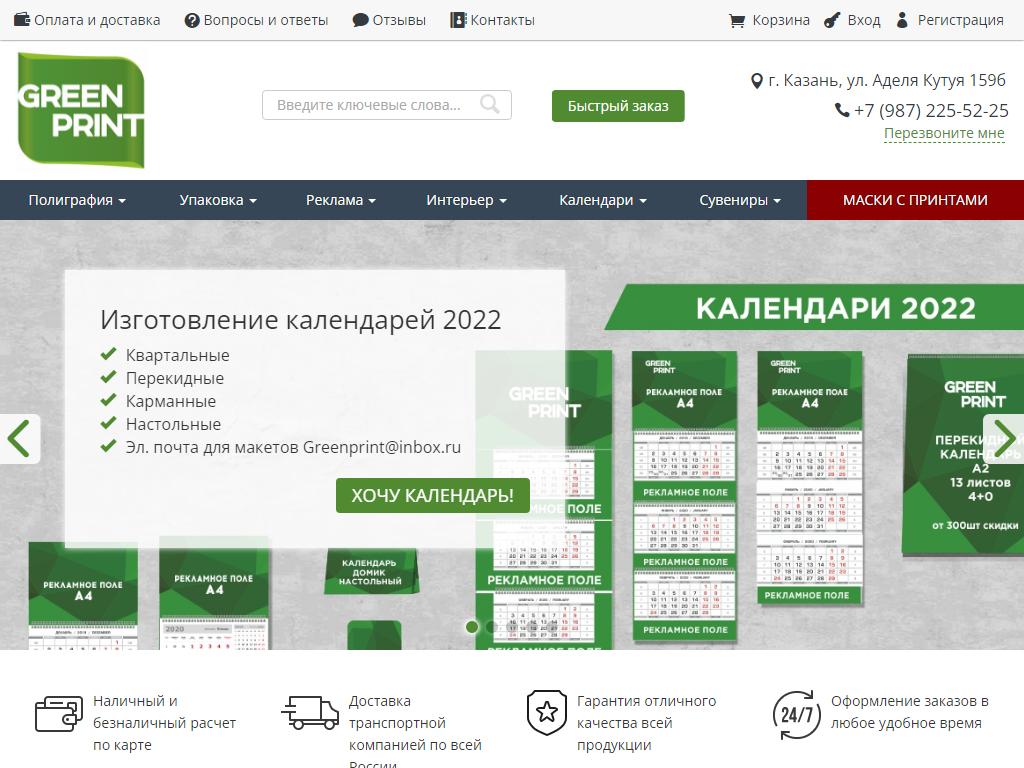The width and height of the screenshot is (1024, 768).
Task: Open the Контакты page
Action: pos(492,20)
